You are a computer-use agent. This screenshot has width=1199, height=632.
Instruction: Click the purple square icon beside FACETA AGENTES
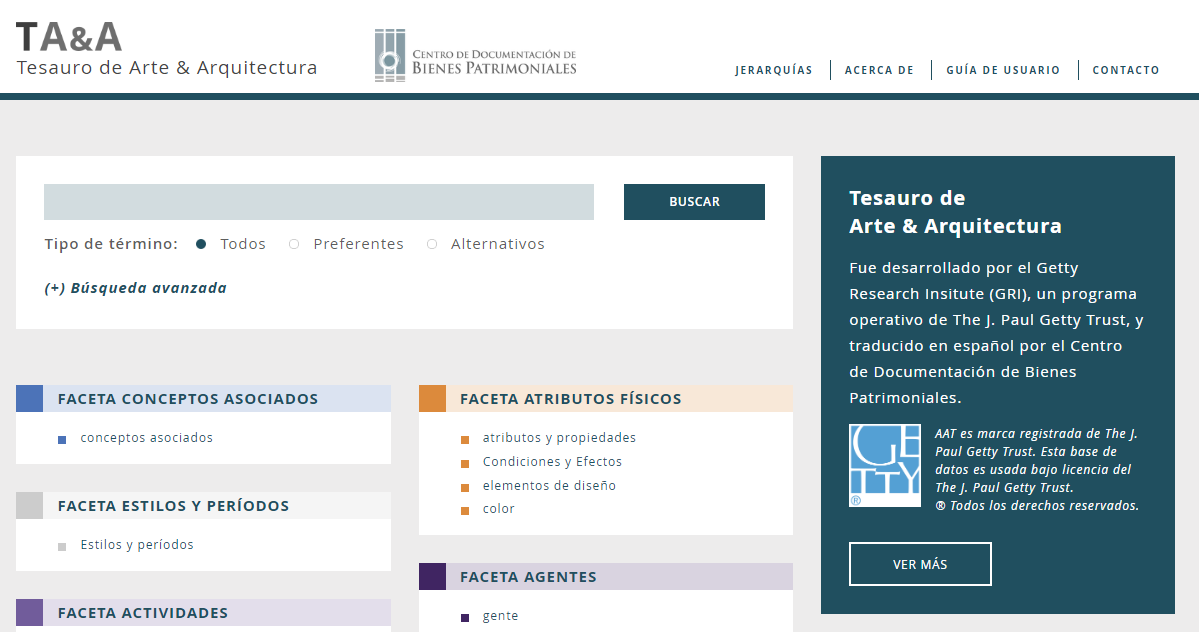432,576
